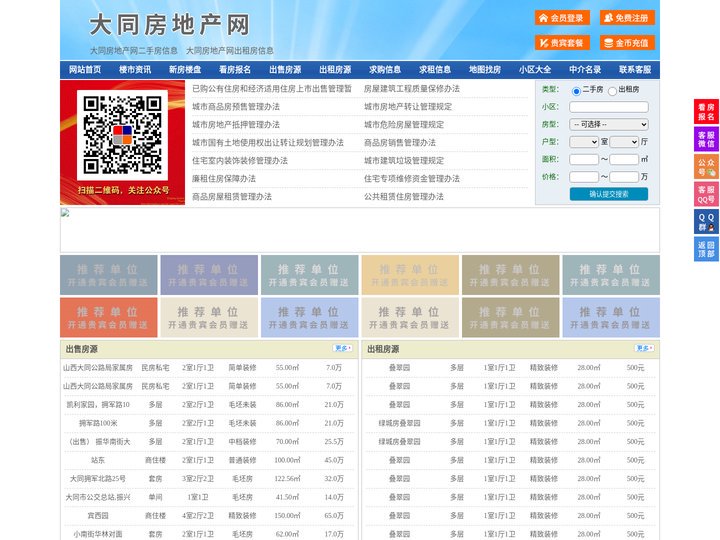
Task: Open listing 站东 商住楼
Action: (x=98, y=460)
